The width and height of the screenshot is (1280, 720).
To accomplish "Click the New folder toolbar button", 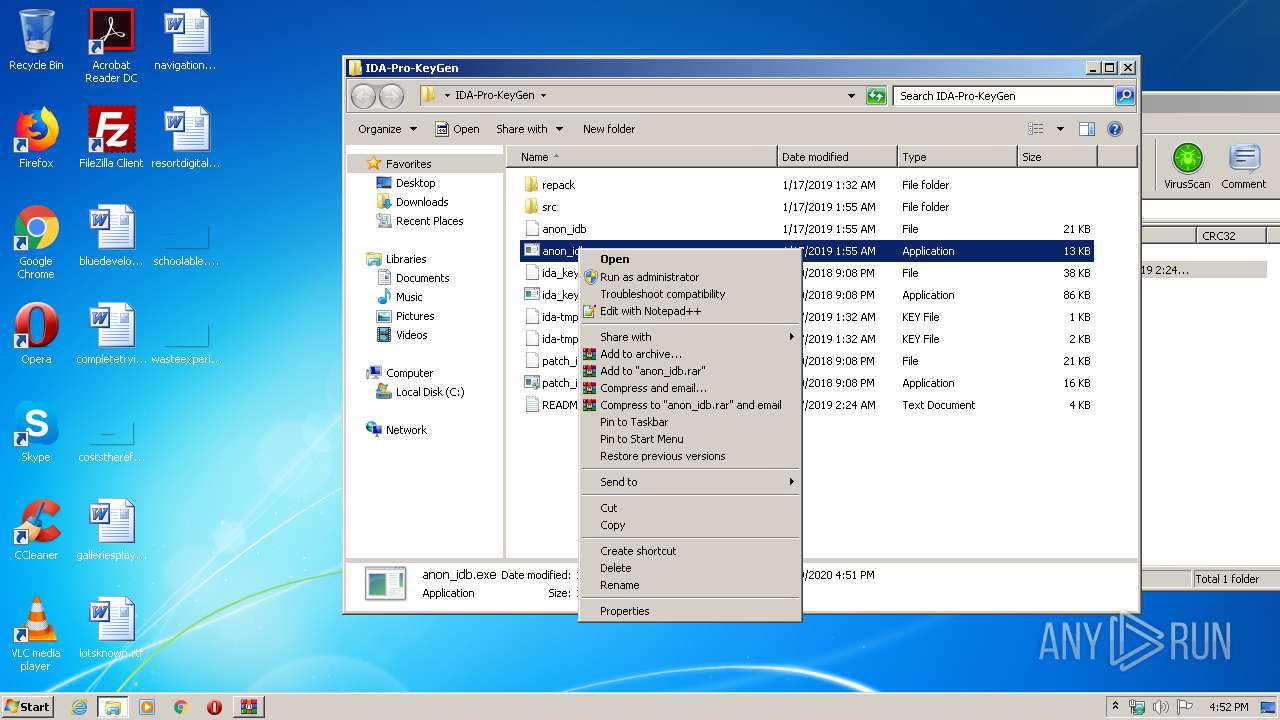I will (x=609, y=129).
